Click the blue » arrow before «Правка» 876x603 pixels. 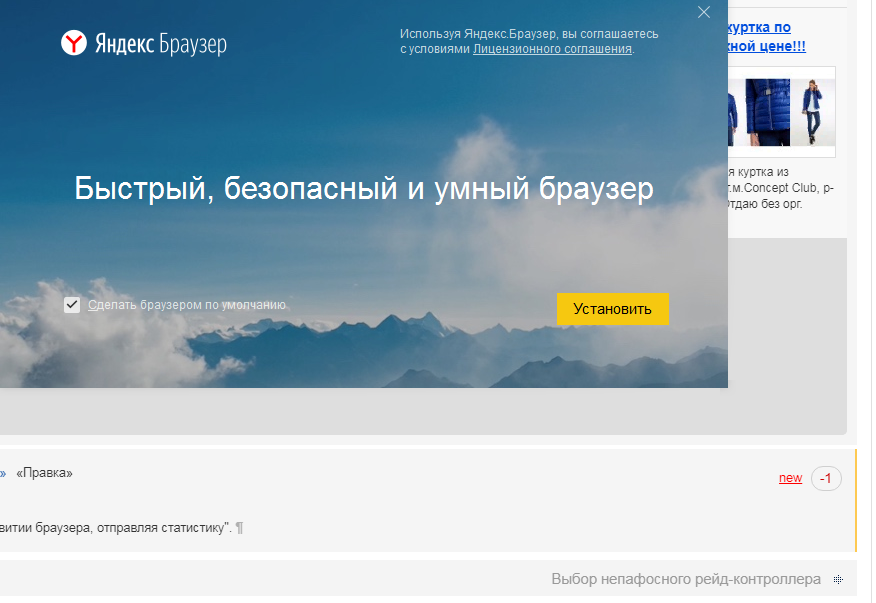3,473
